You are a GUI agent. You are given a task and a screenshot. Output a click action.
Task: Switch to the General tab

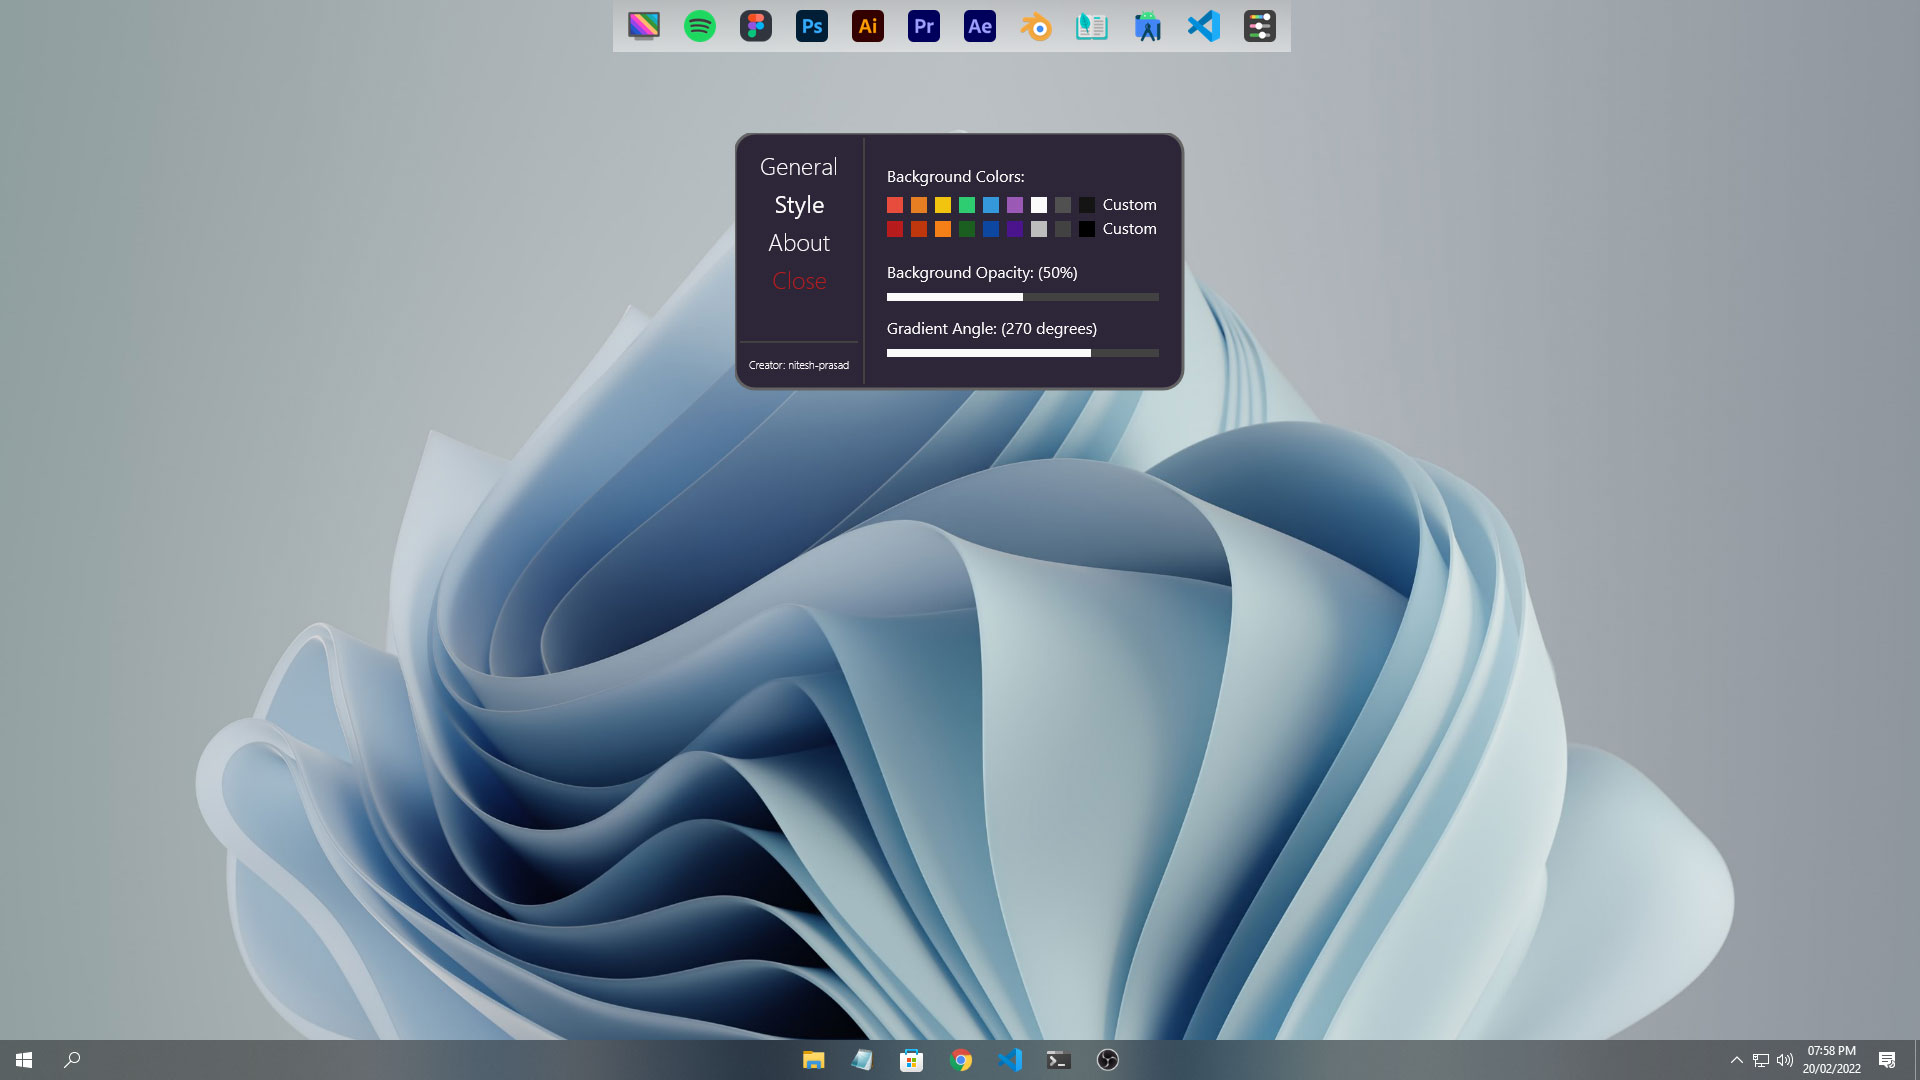tap(798, 167)
